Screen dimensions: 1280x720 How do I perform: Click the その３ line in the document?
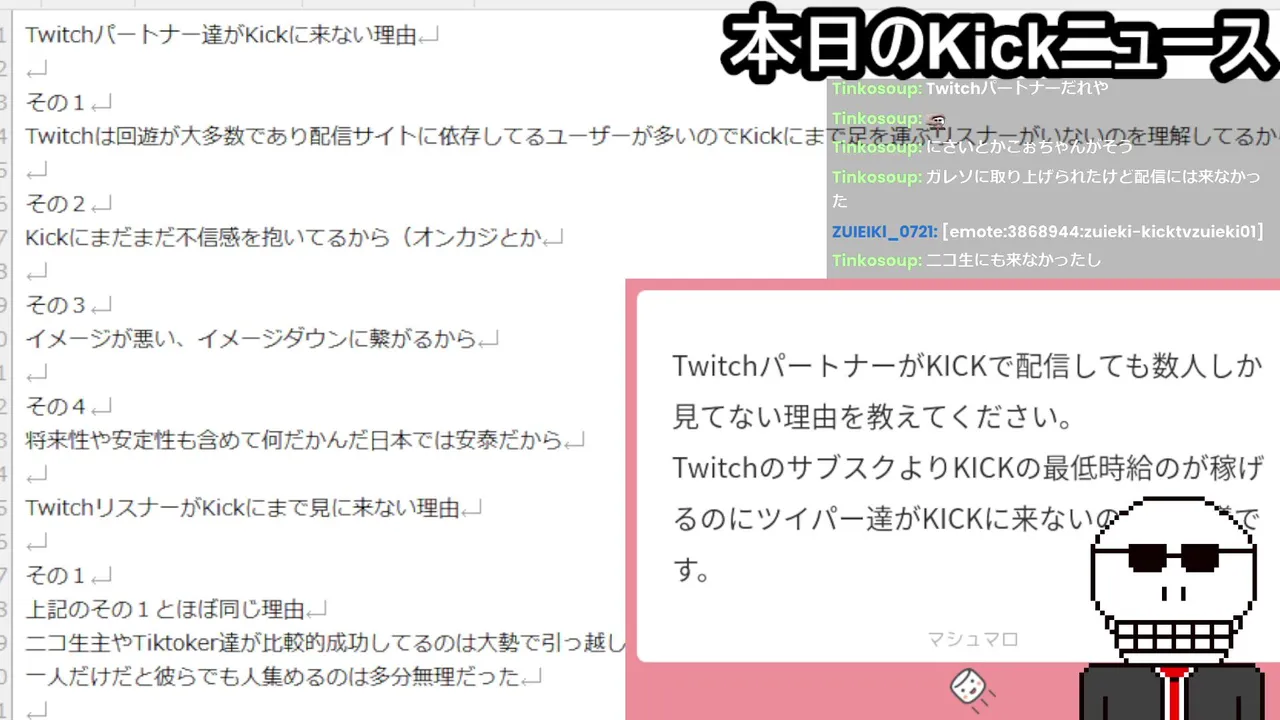click(56, 305)
